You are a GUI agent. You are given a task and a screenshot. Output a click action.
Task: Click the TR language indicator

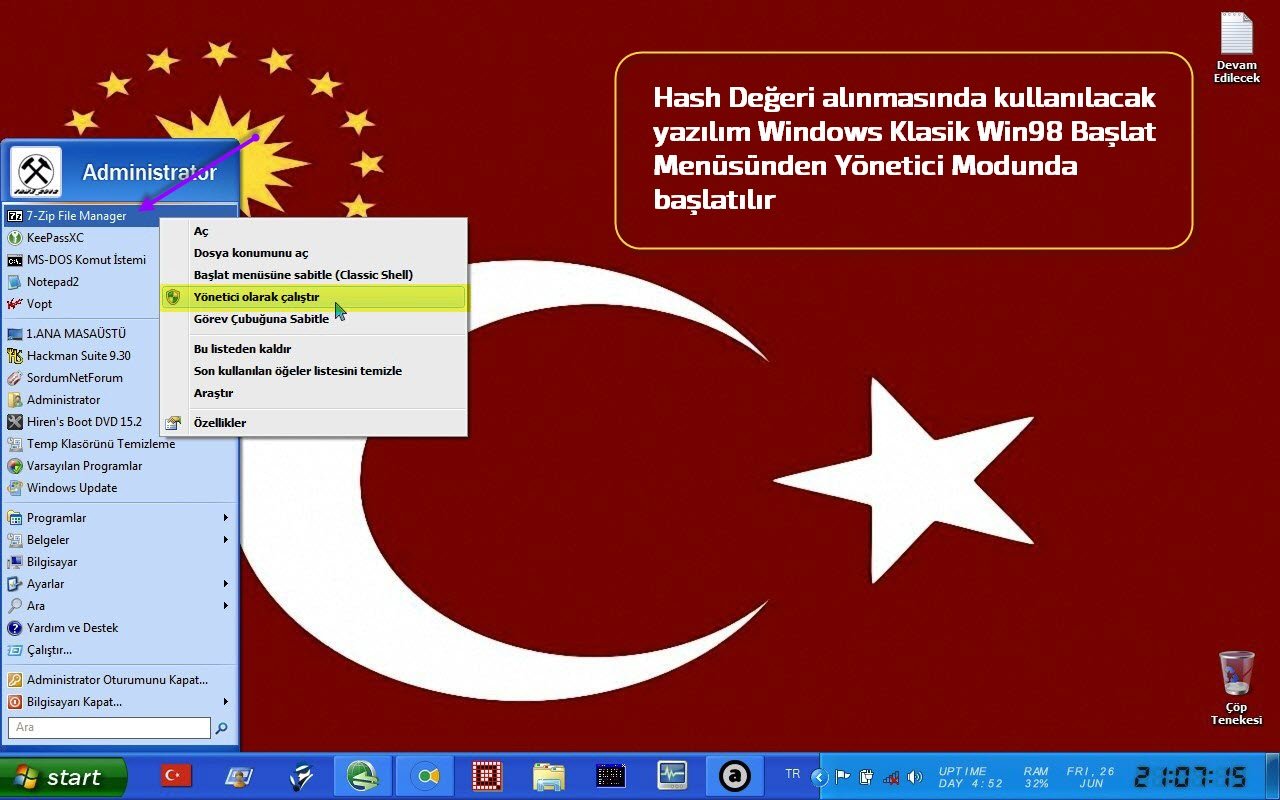tap(793, 774)
